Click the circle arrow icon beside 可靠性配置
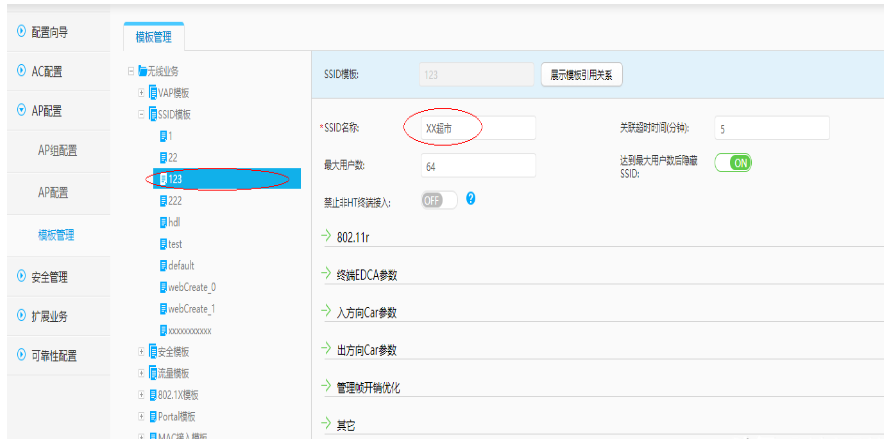Screen dimensions: 884x439 (21, 355)
